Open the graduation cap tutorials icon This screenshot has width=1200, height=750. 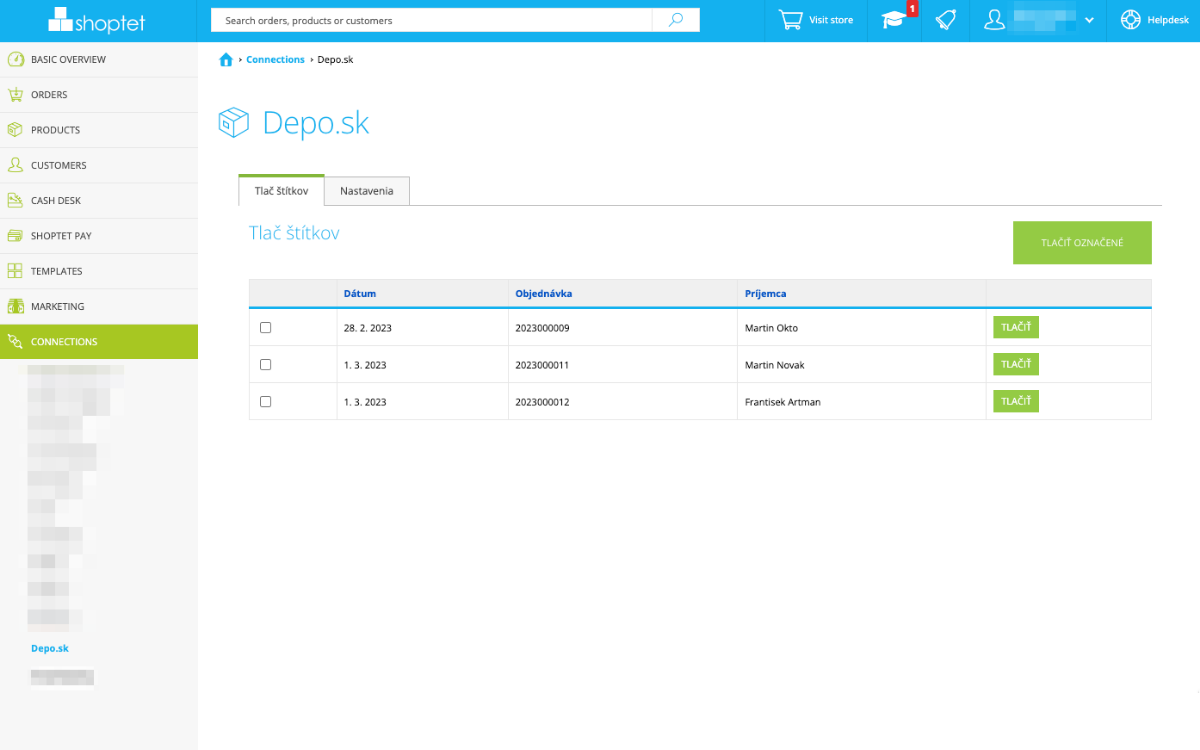(x=893, y=20)
